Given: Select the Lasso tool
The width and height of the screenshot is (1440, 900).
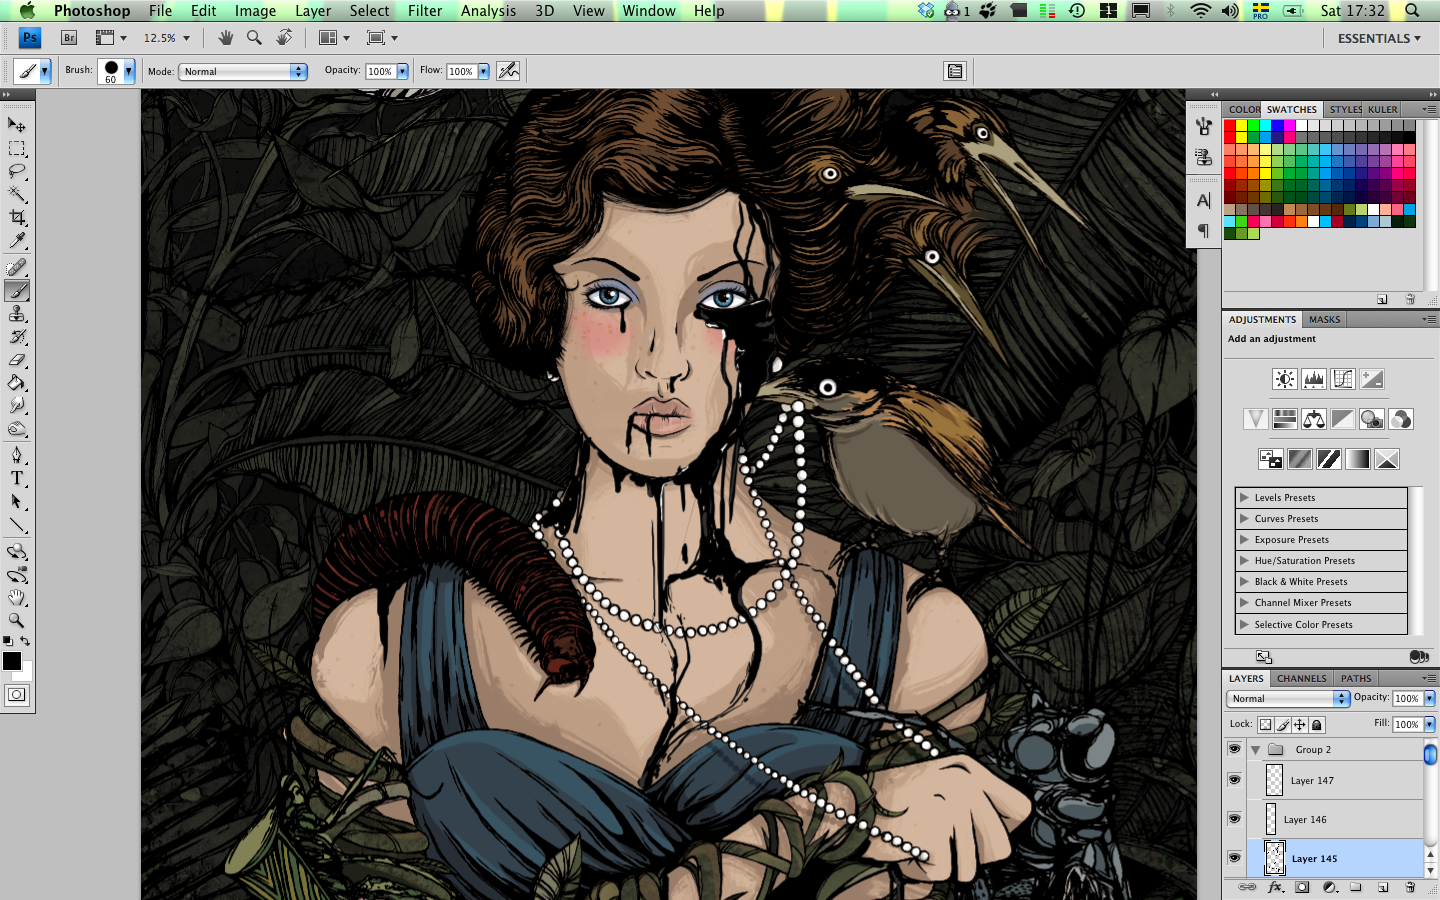Looking at the screenshot, I should coord(17,171).
